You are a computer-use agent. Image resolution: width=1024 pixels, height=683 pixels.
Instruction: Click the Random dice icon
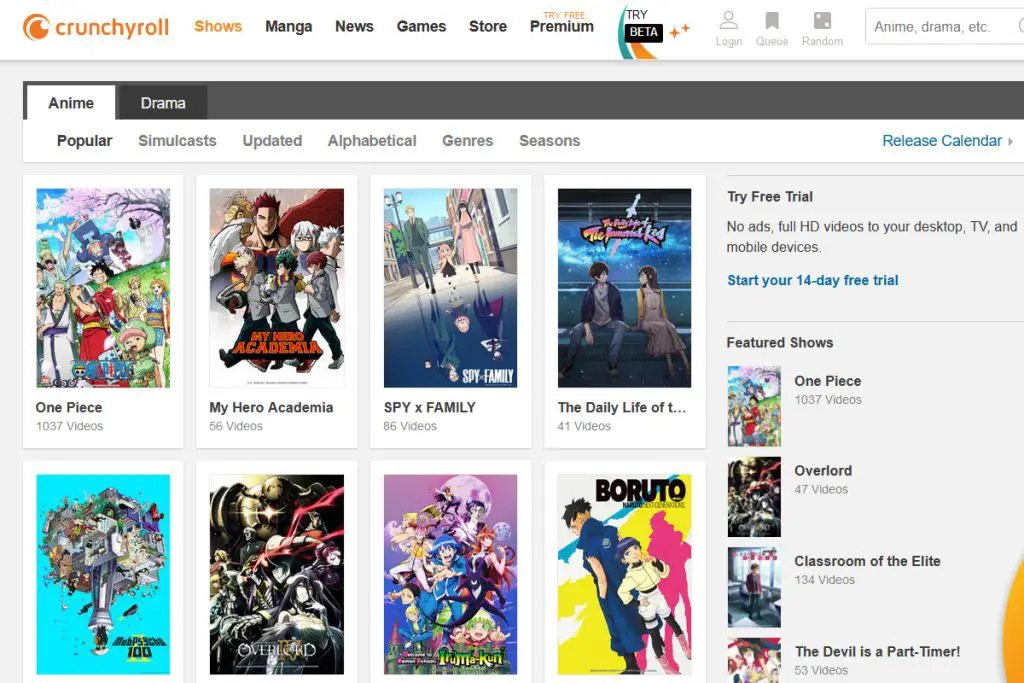tap(822, 21)
